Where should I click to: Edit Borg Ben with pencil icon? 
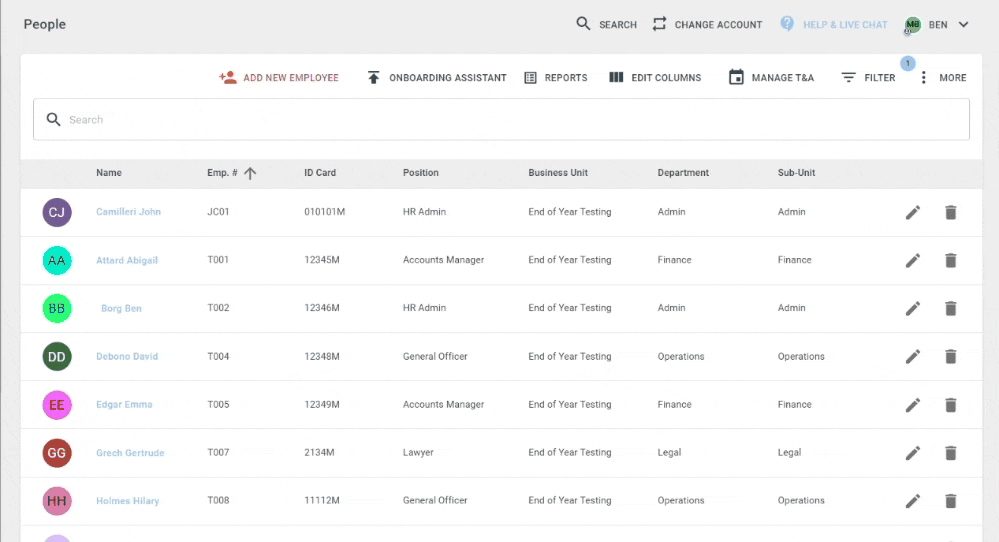913,308
